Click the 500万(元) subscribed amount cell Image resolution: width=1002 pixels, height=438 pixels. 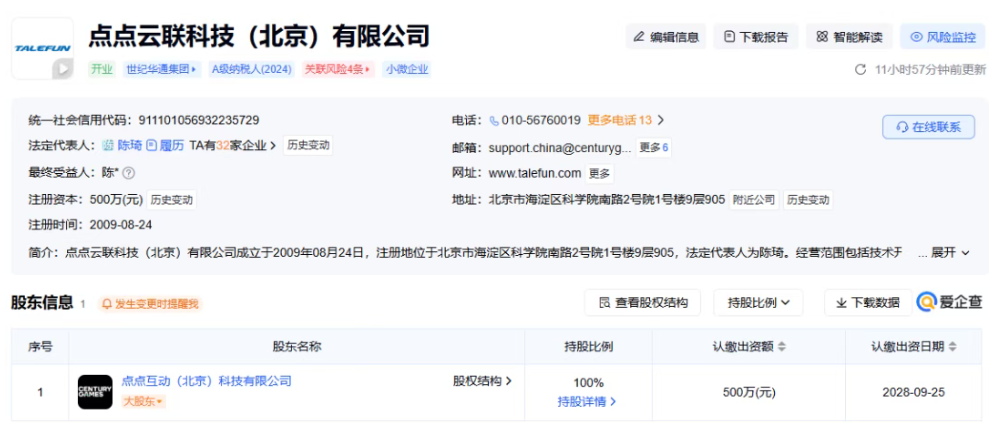tap(749, 392)
